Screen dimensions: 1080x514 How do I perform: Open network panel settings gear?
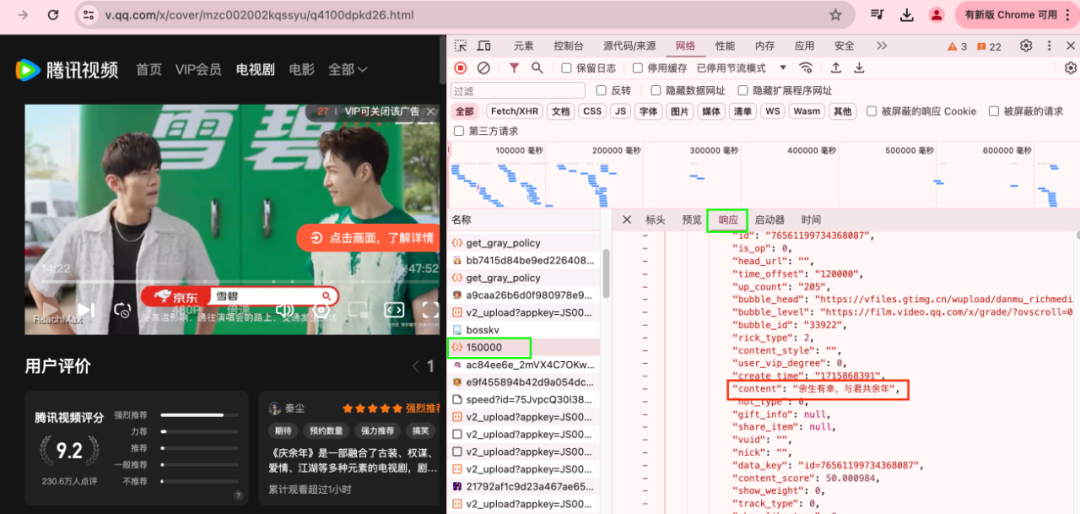1070,68
